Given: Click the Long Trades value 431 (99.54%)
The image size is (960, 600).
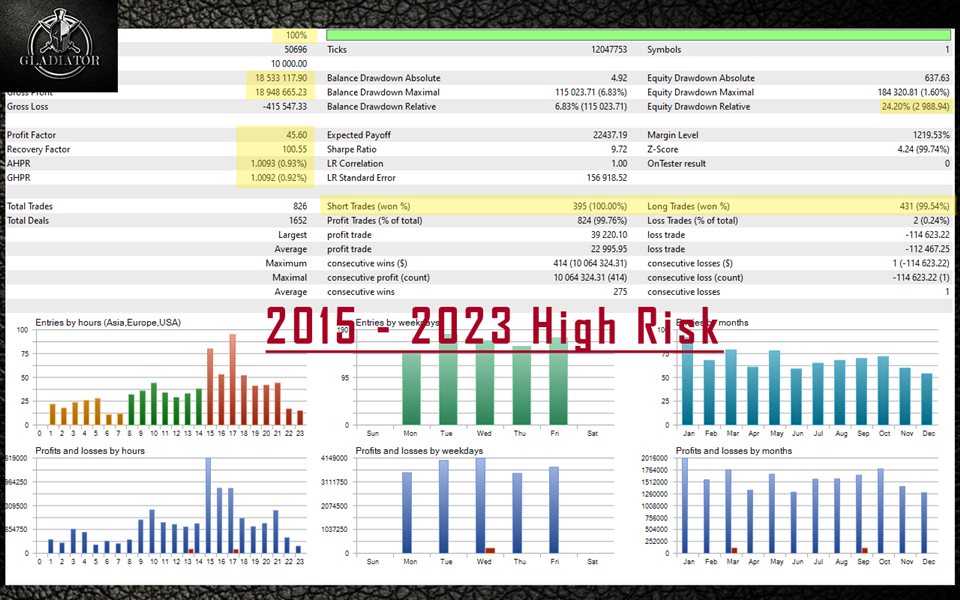Looking at the screenshot, I should pos(914,206).
